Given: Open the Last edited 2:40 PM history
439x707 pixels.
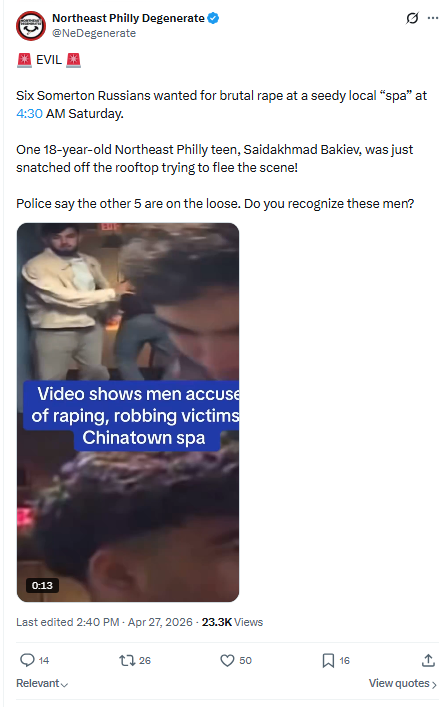Looking at the screenshot, I should (x=68, y=622).
